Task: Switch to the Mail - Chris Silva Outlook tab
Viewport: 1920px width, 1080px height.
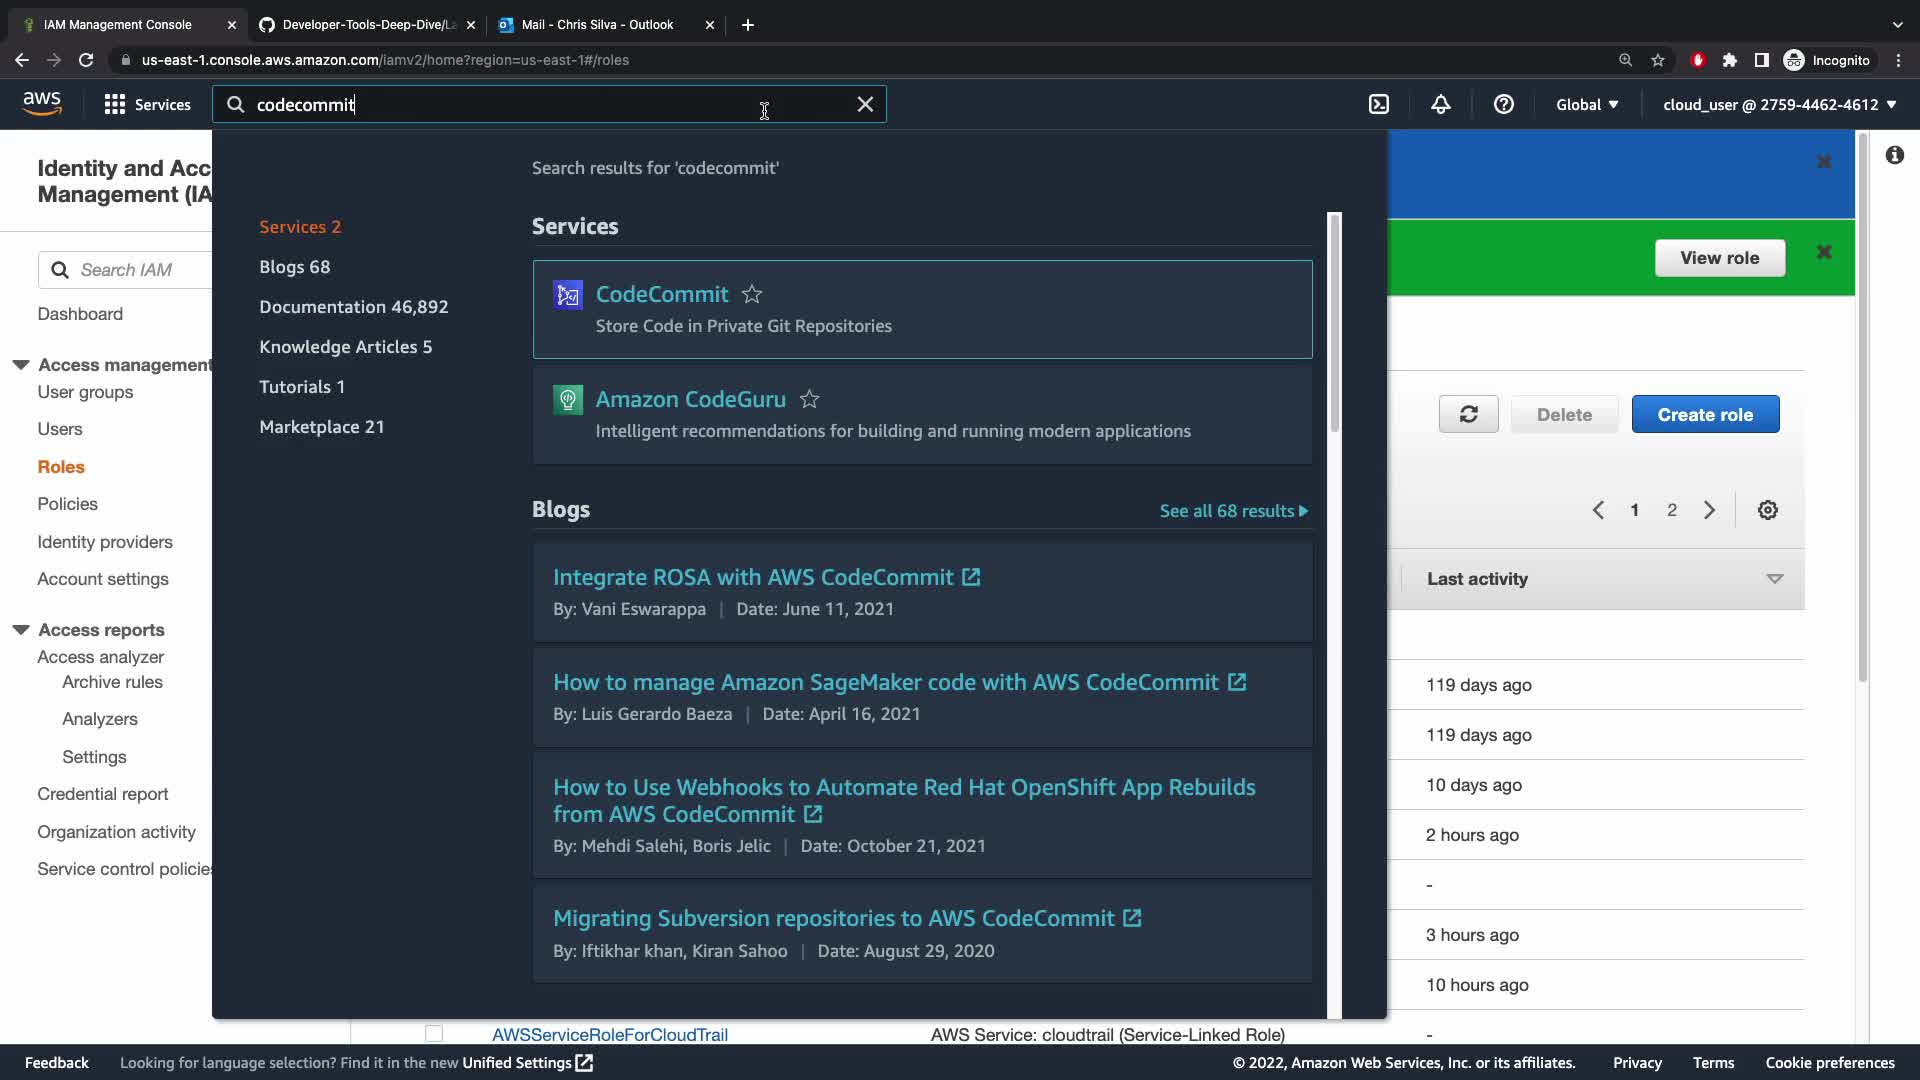Action: point(597,24)
